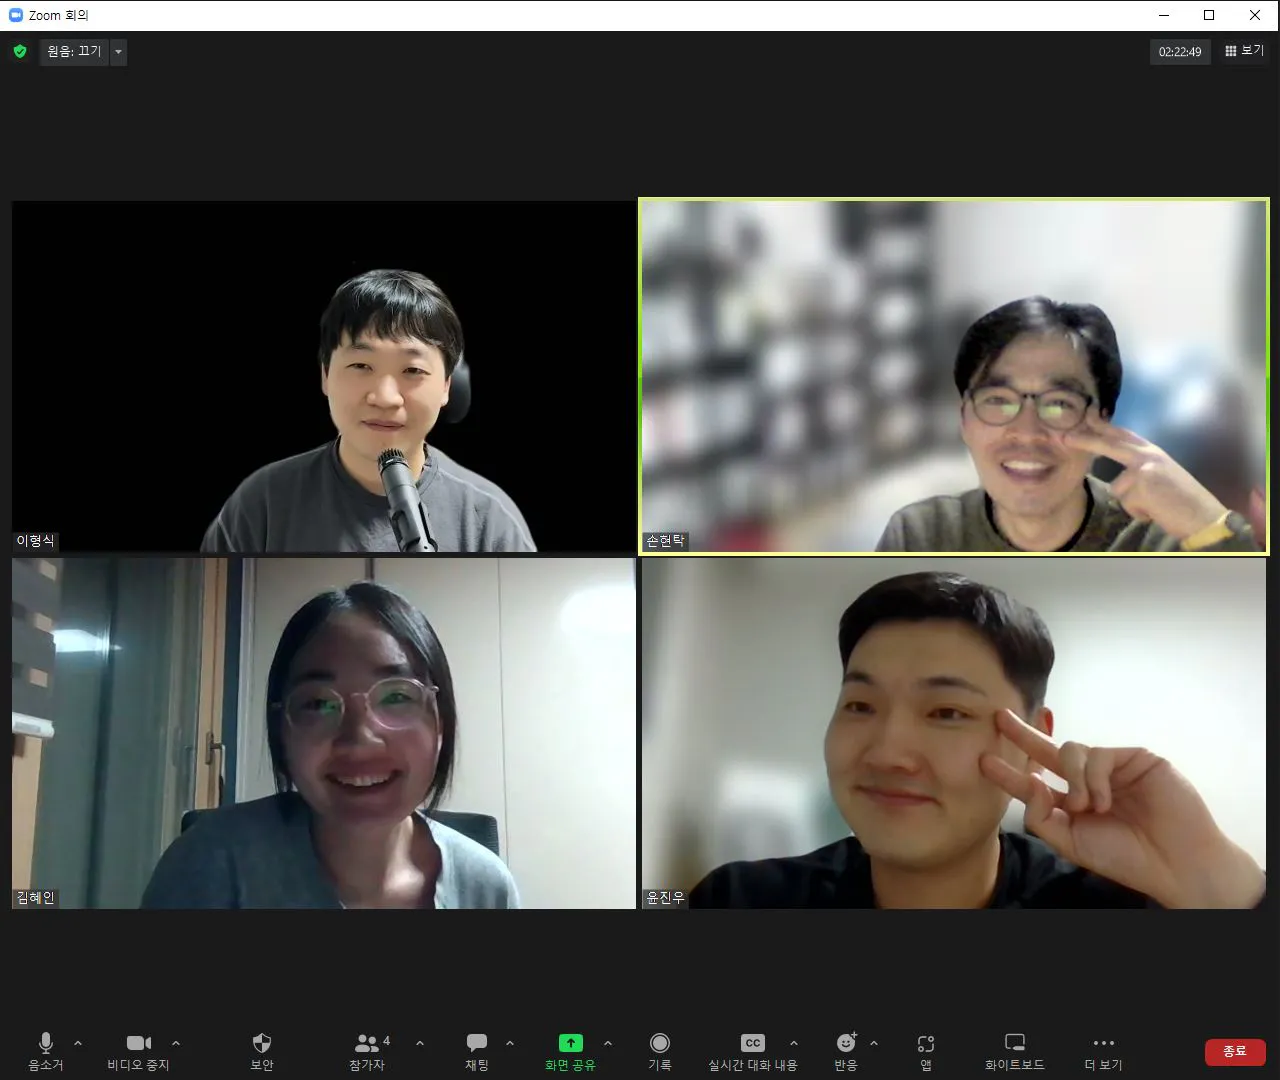Viewport: 1280px width, 1080px height.
Task: Select 손현탁's highlighted video tile
Action: pyautogui.click(x=954, y=376)
